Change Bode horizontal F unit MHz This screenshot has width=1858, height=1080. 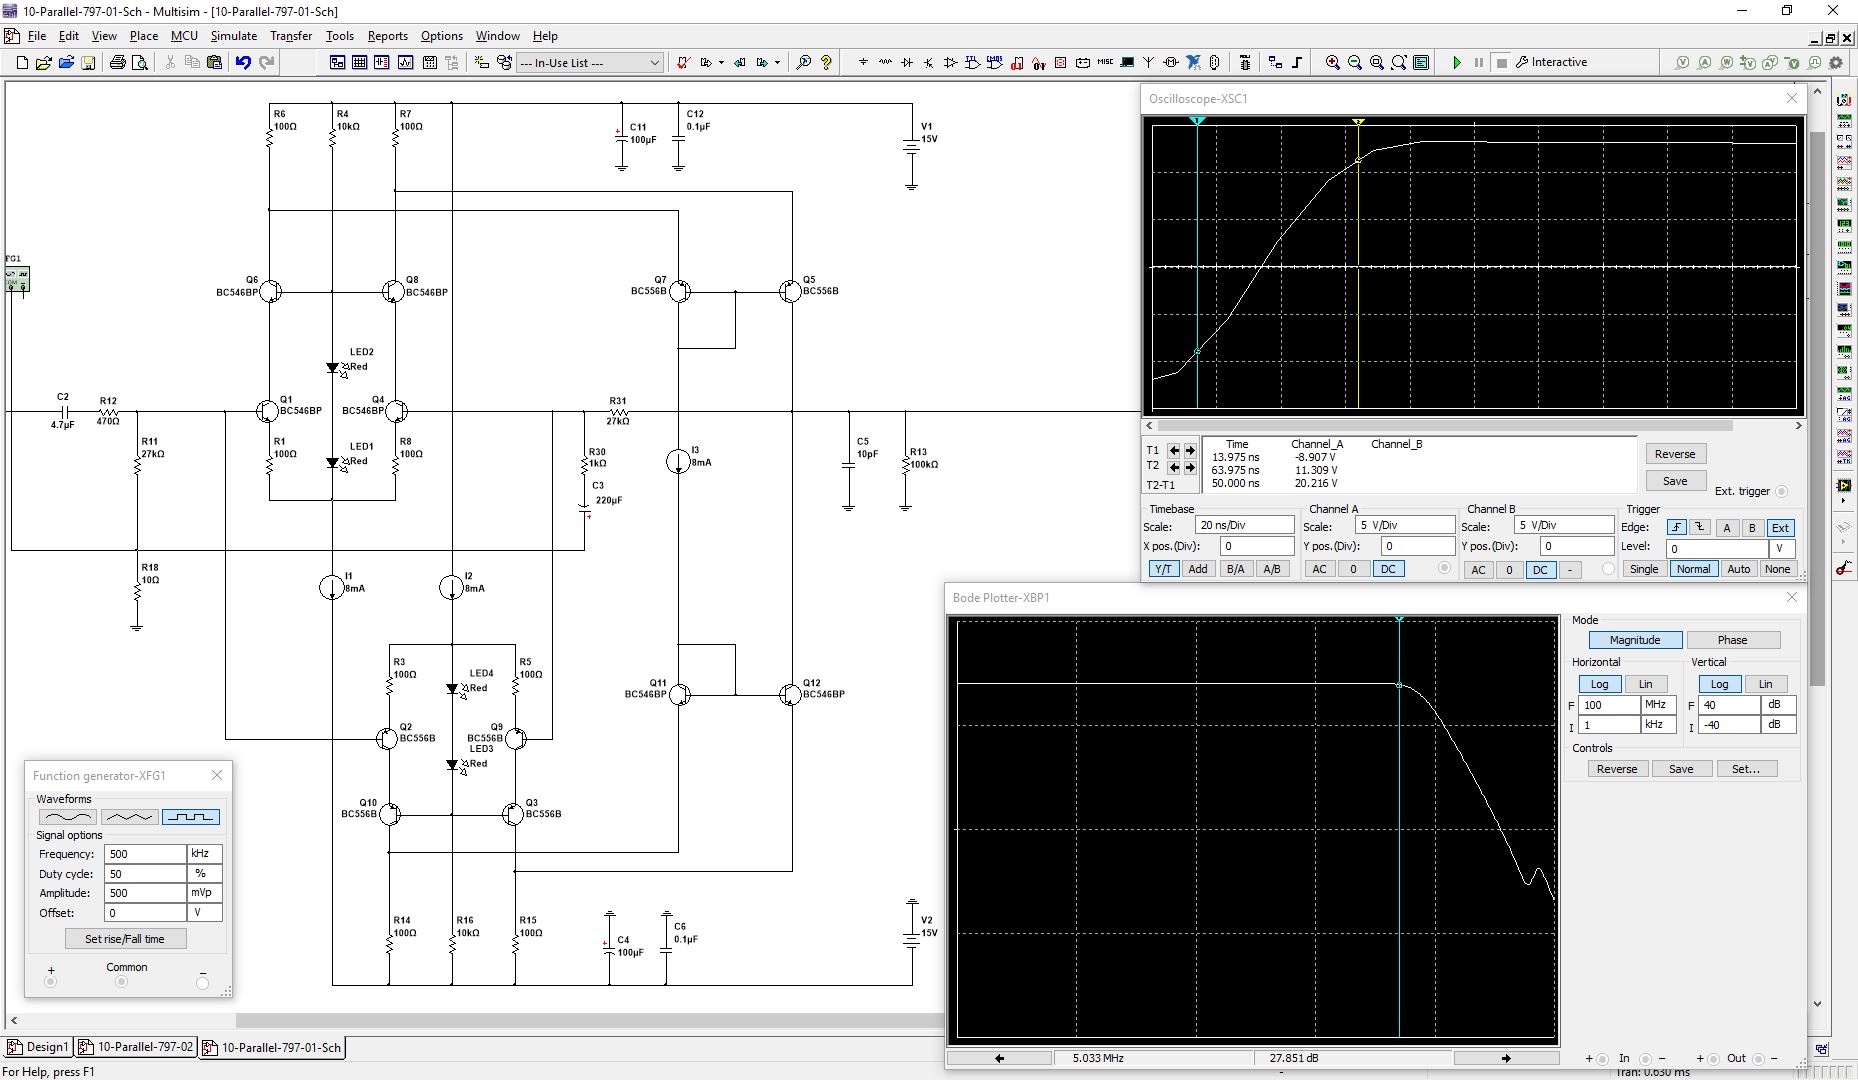(x=1659, y=705)
